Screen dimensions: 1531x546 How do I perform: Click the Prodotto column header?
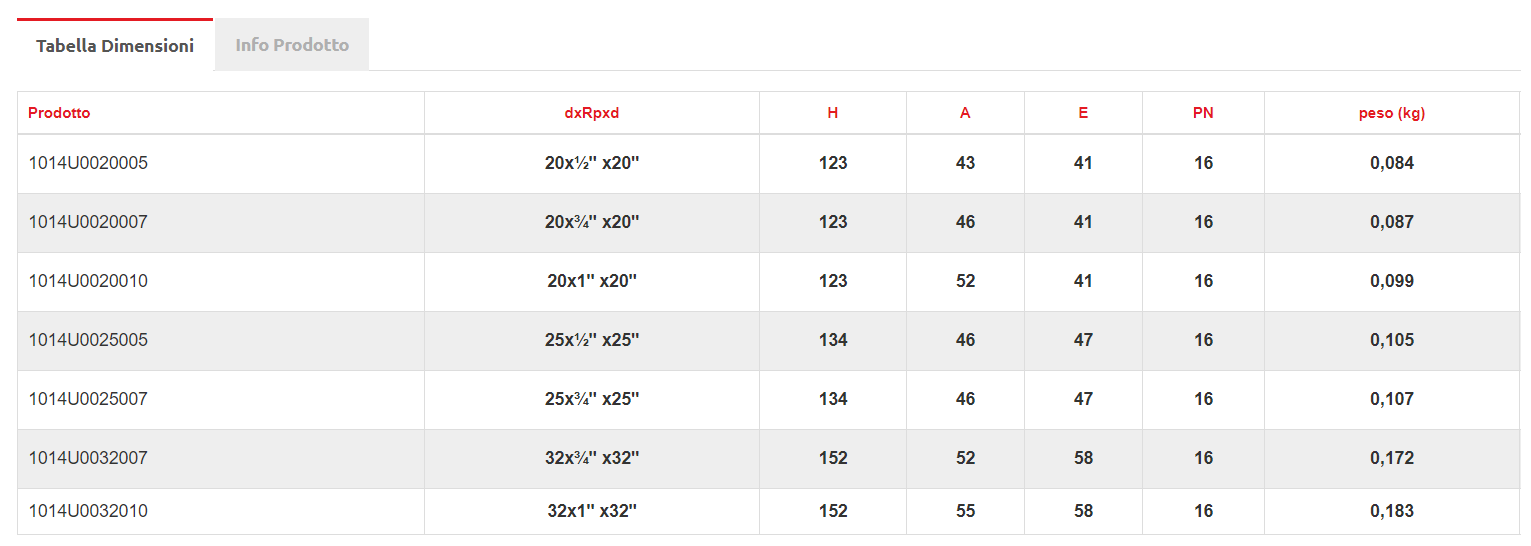(59, 113)
